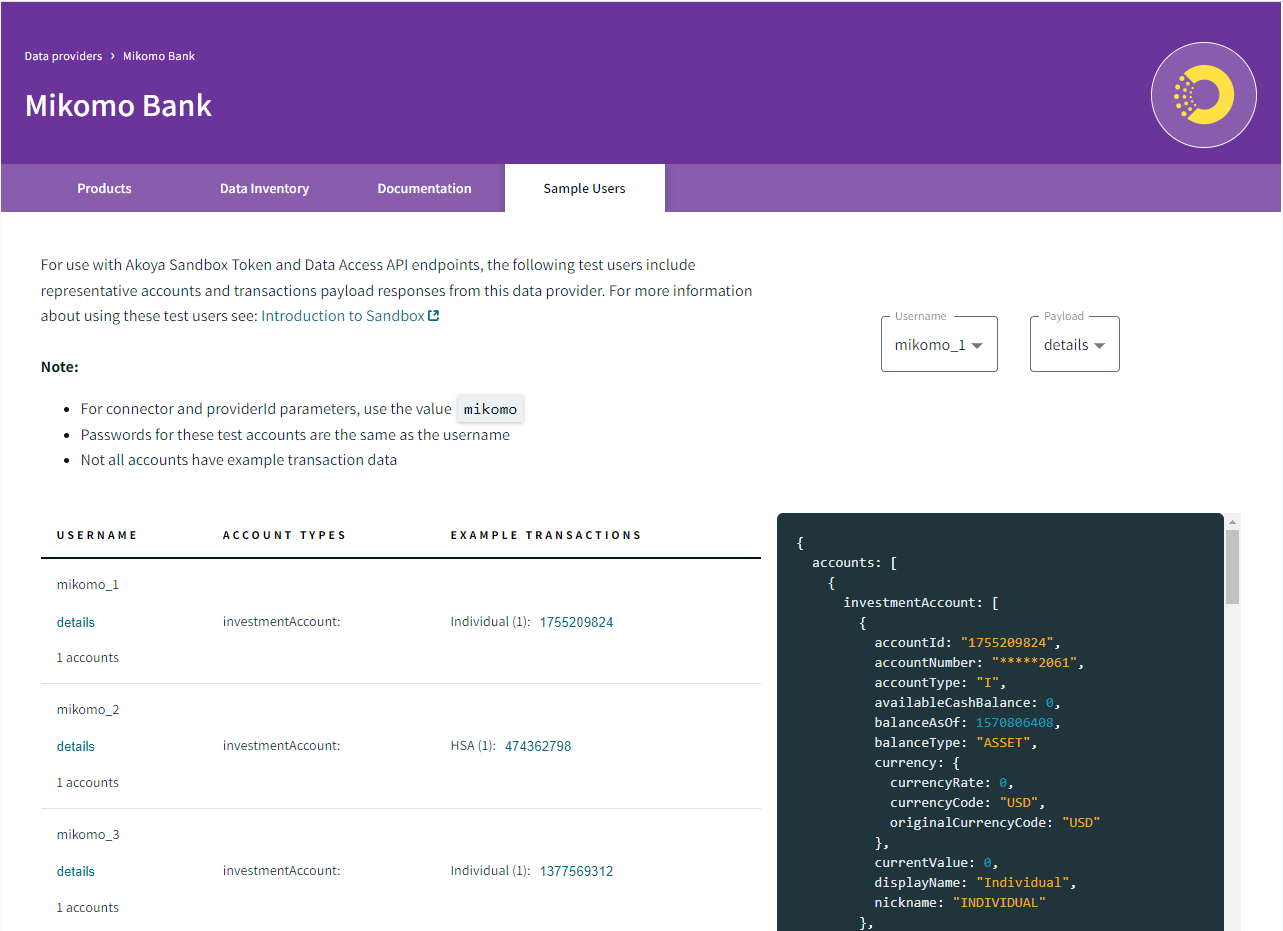Open details for mikomo_3
This screenshot has height=931, width=1283.
click(76, 871)
